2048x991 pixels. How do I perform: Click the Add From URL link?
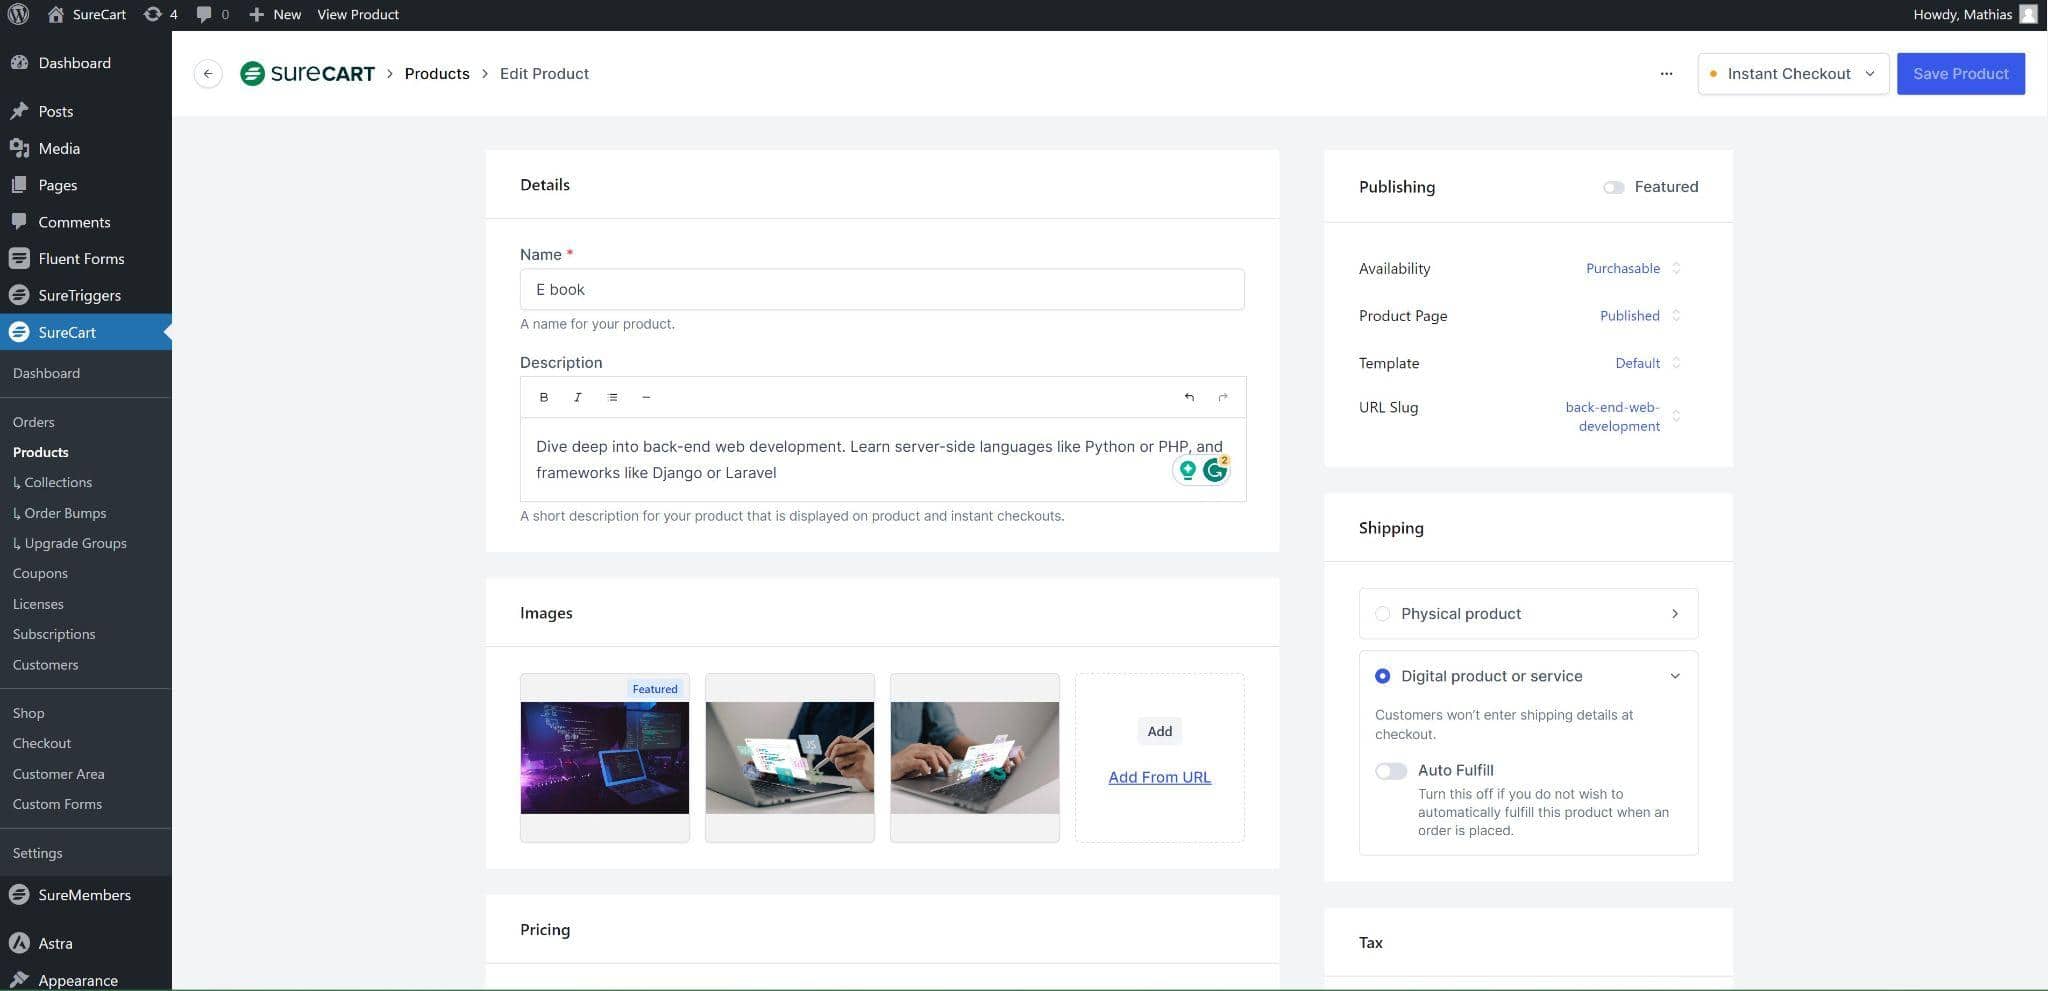1159,777
